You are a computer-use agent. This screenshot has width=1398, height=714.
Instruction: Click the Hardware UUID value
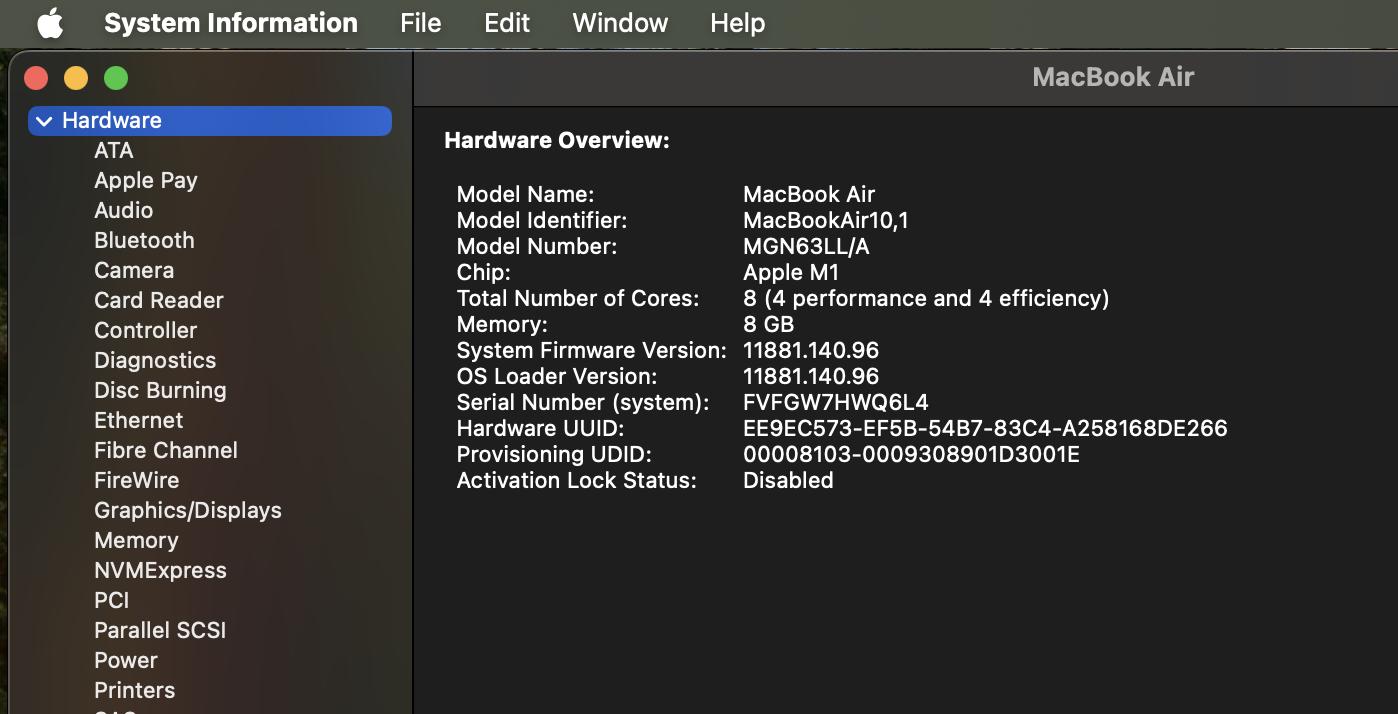point(984,428)
